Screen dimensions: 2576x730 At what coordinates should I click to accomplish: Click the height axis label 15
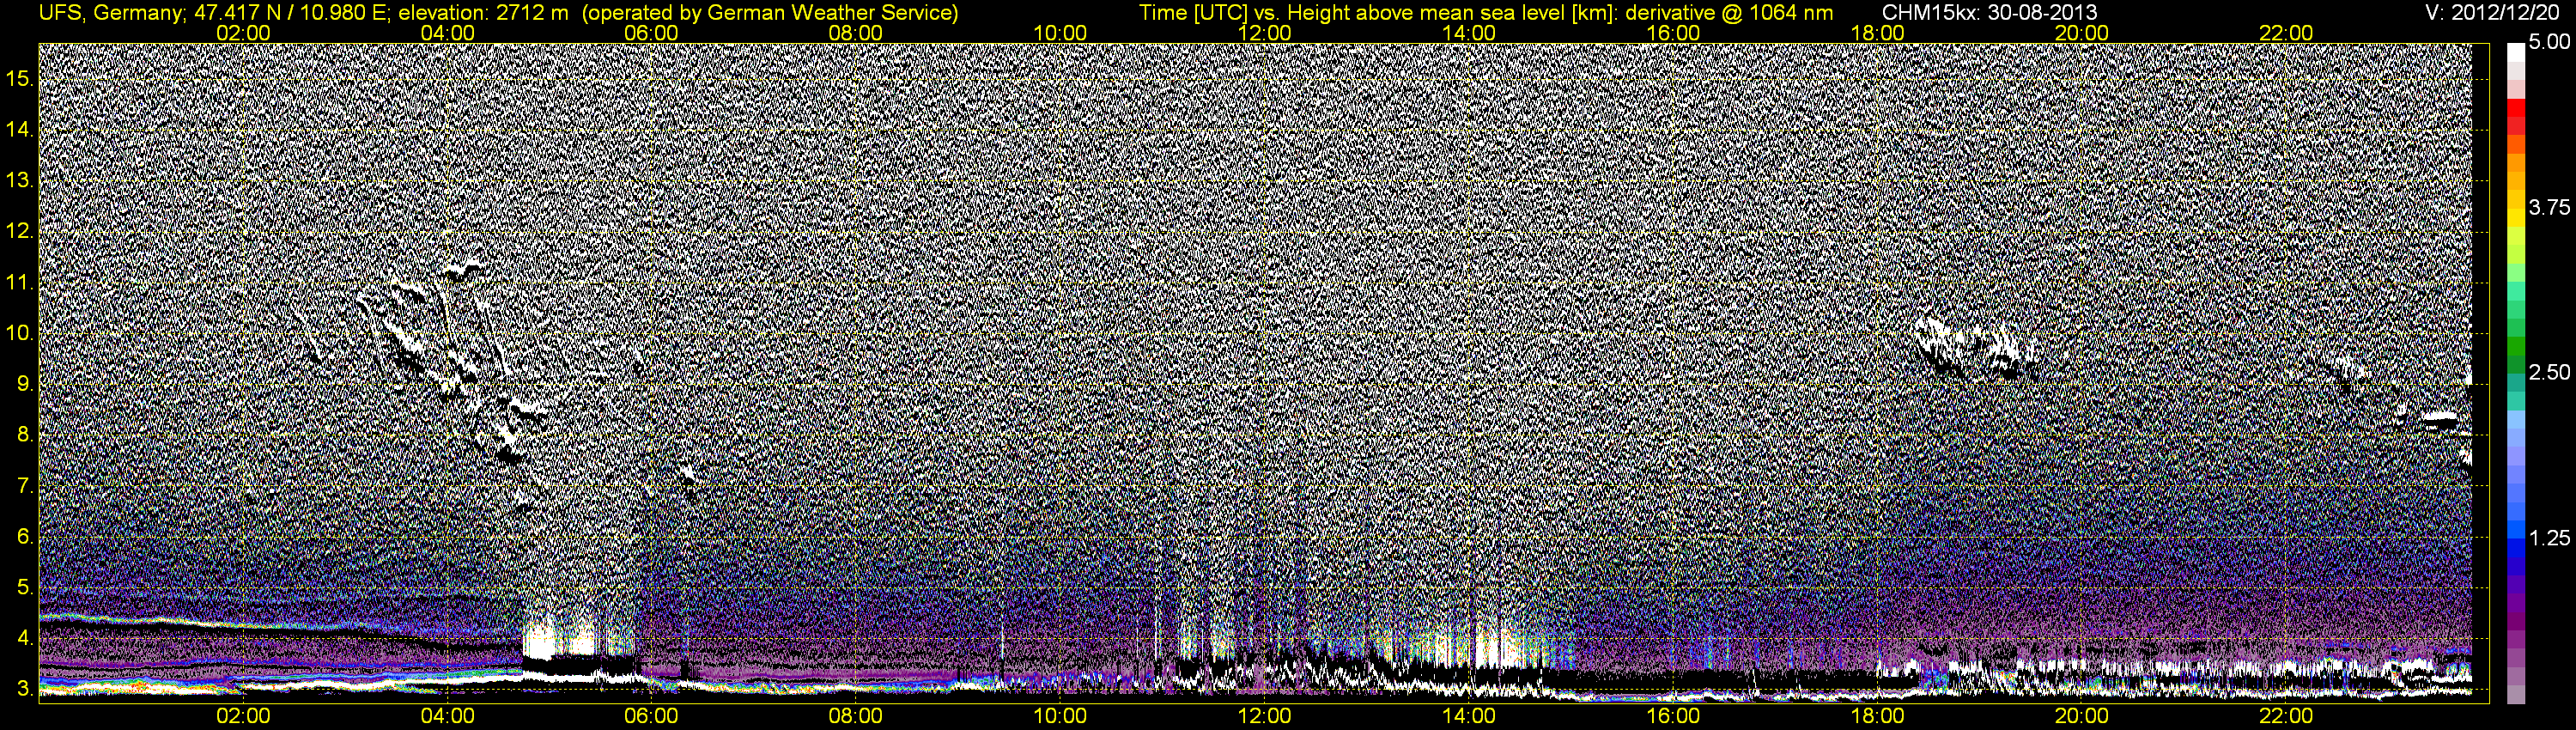19,78
